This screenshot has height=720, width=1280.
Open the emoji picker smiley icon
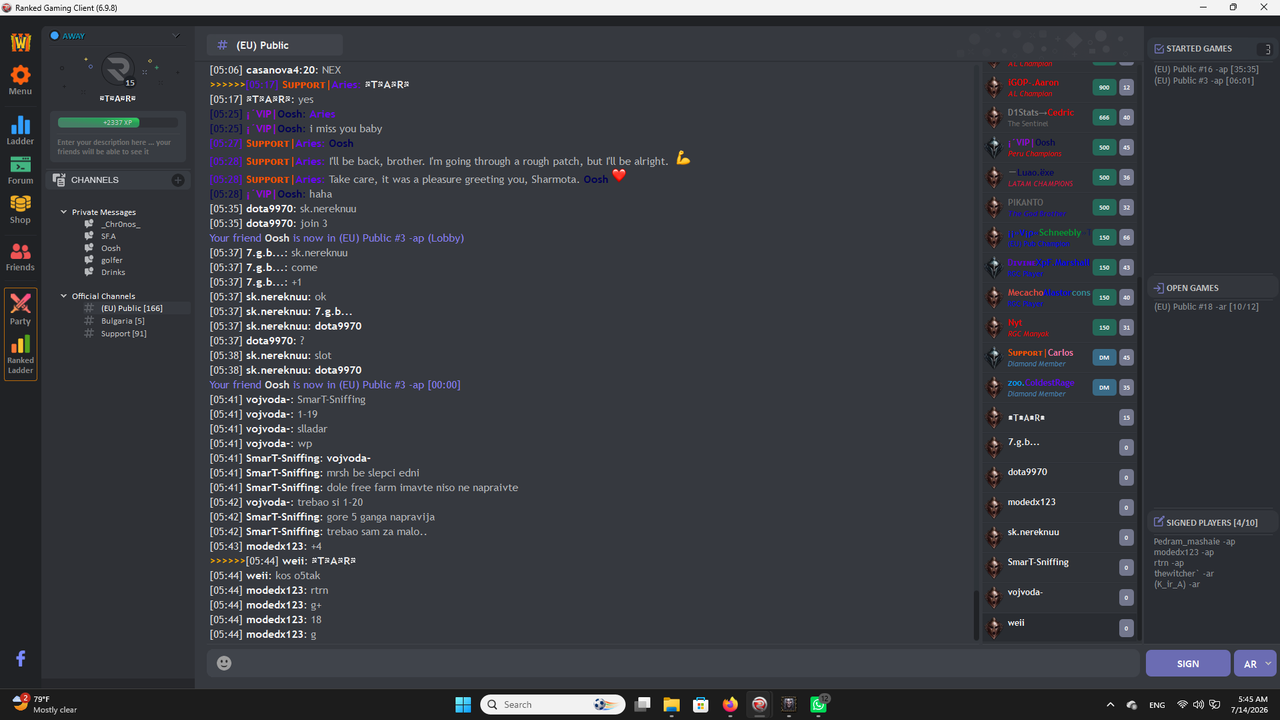224,663
